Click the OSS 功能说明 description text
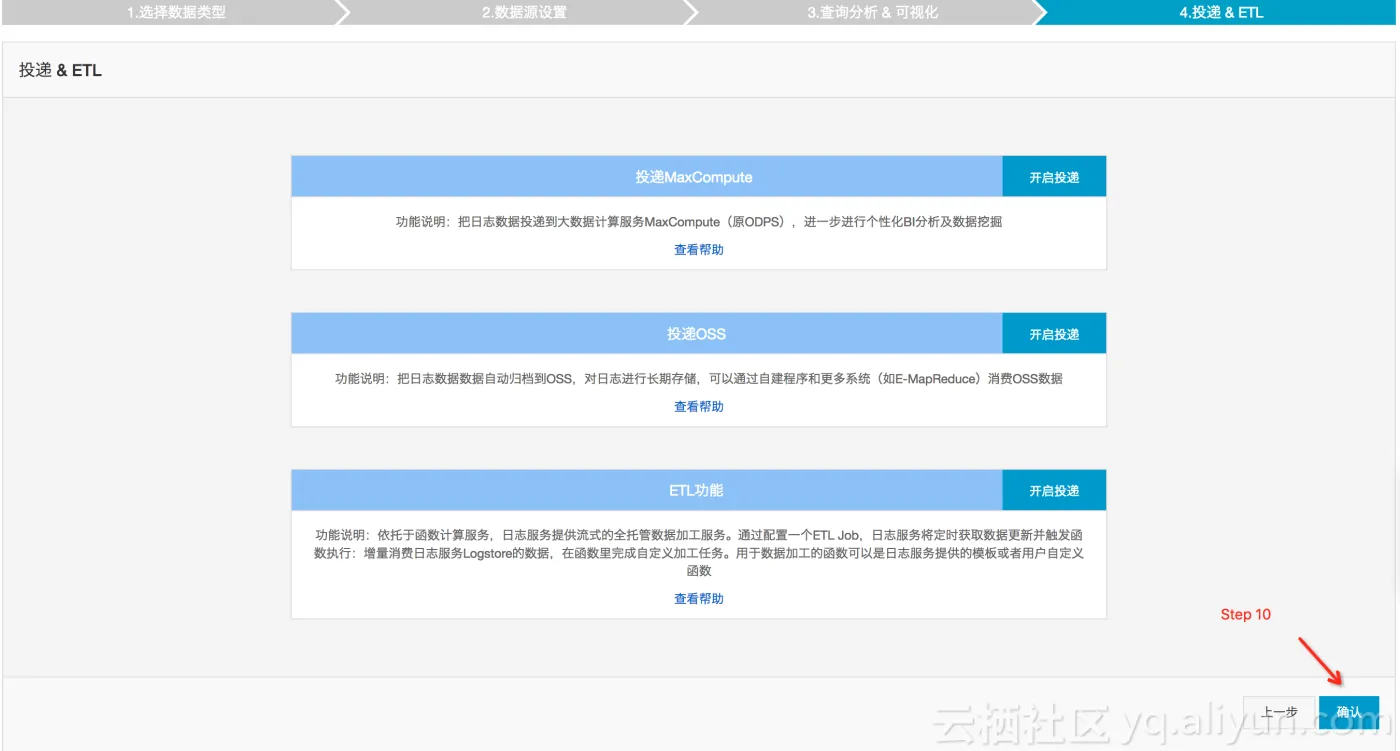The height and width of the screenshot is (751, 1400). click(699, 379)
